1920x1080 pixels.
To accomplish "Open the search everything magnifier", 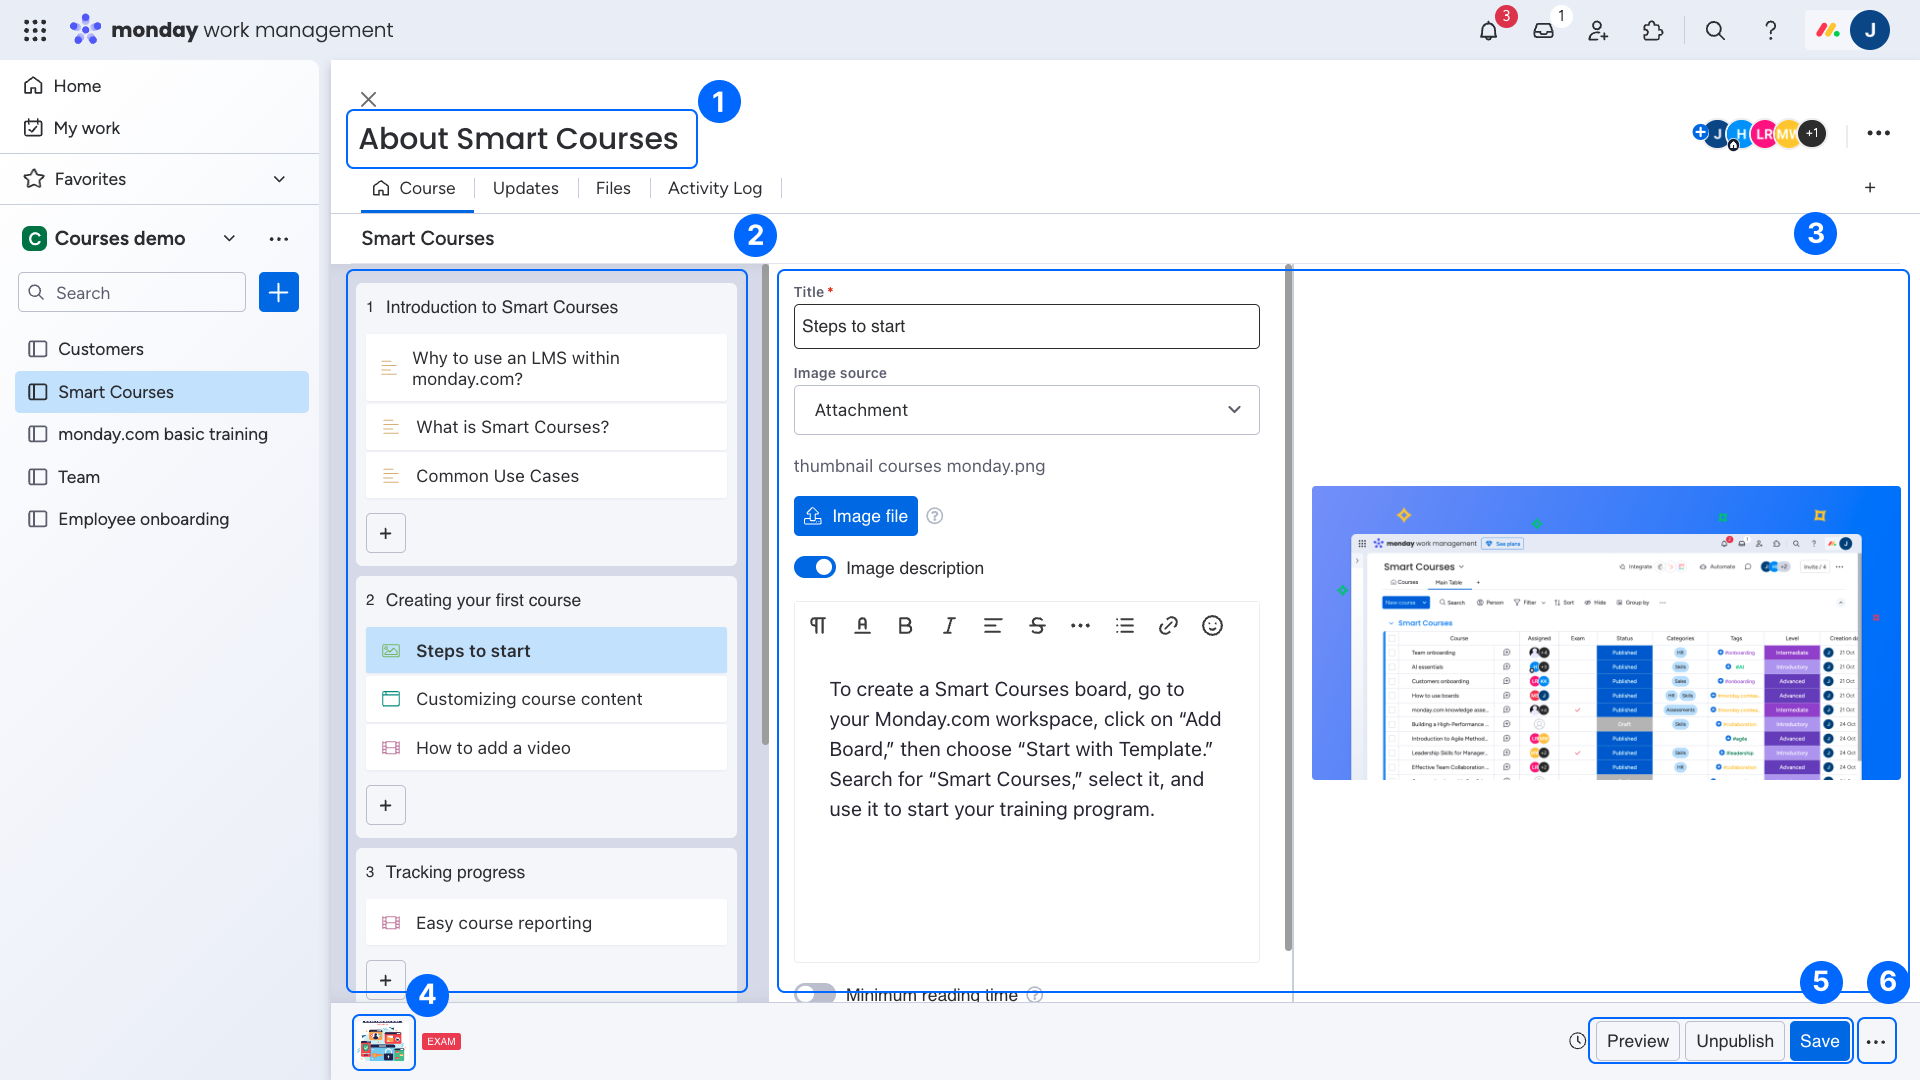I will point(1715,30).
